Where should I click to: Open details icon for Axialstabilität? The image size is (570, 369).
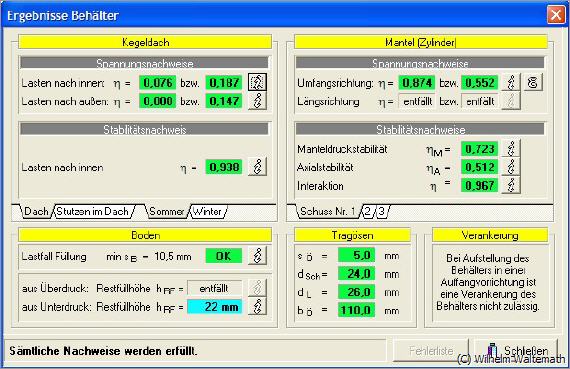(511, 167)
